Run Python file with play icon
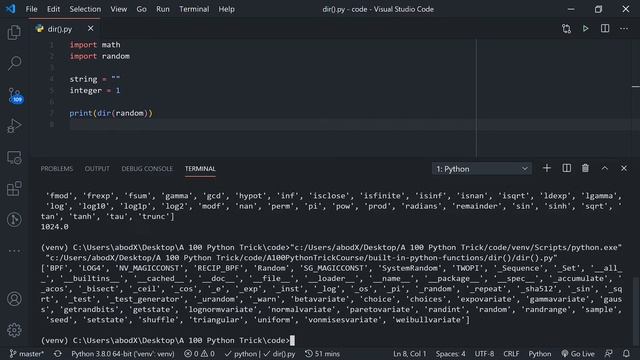Image resolution: width=640 pixels, height=360 pixels. coord(586,29)
